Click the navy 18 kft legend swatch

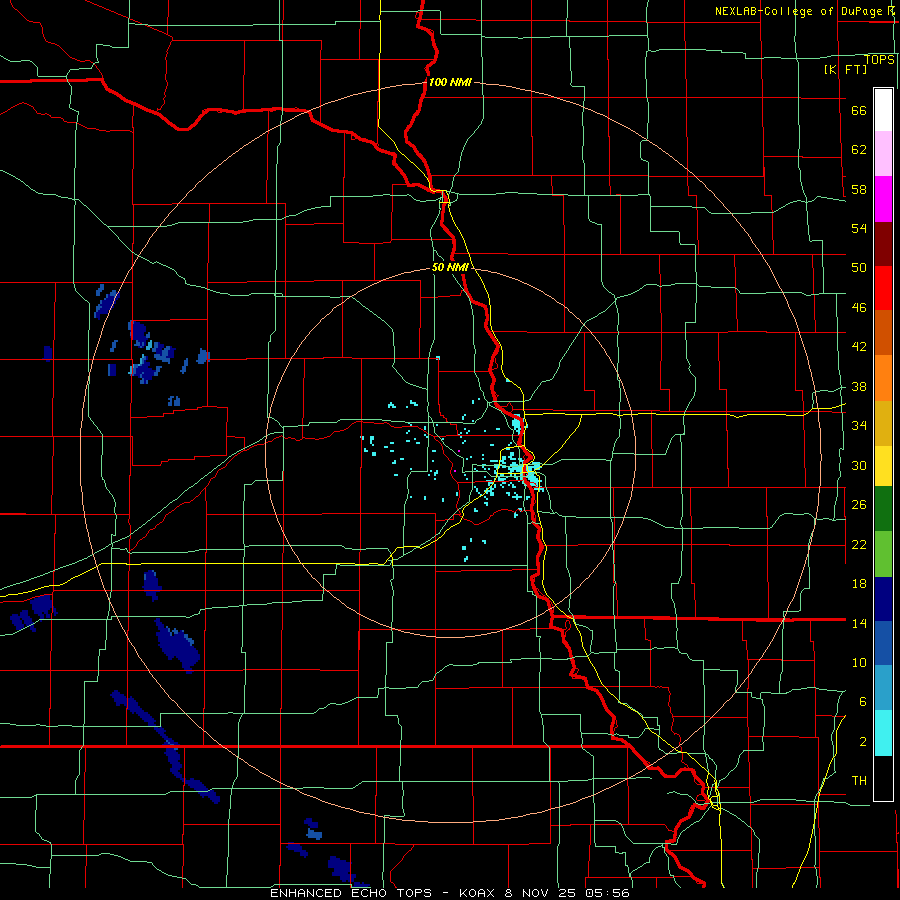883,599
